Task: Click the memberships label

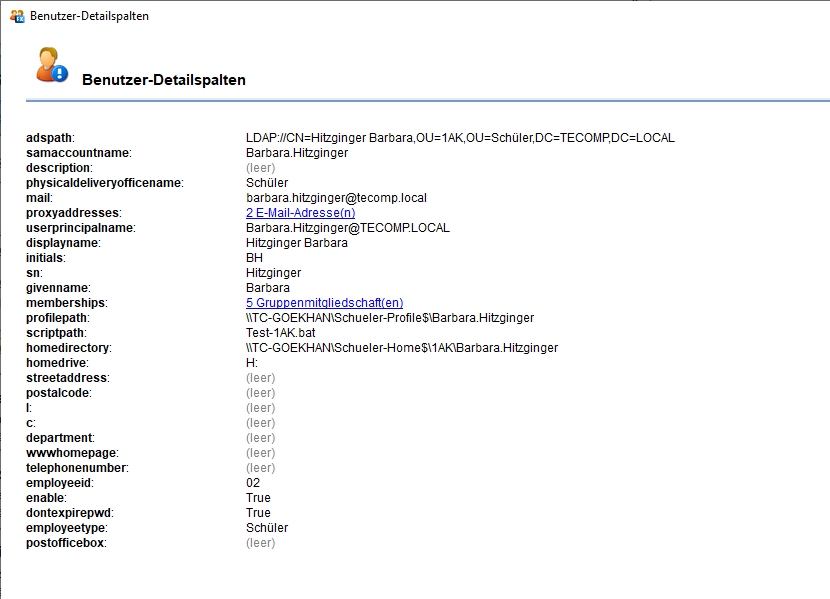Action: (x=67, y=303)
